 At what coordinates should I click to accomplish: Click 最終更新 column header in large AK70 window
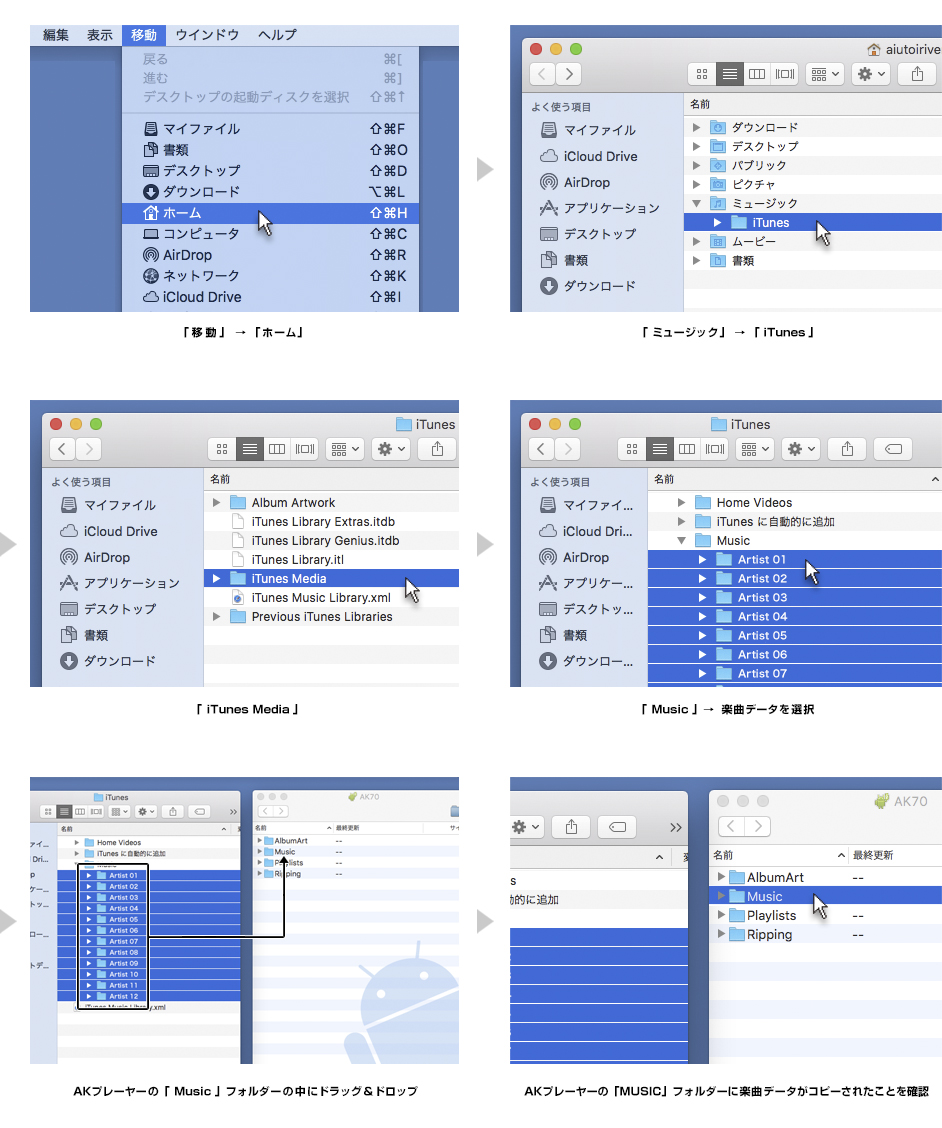[x=873, y=855]
